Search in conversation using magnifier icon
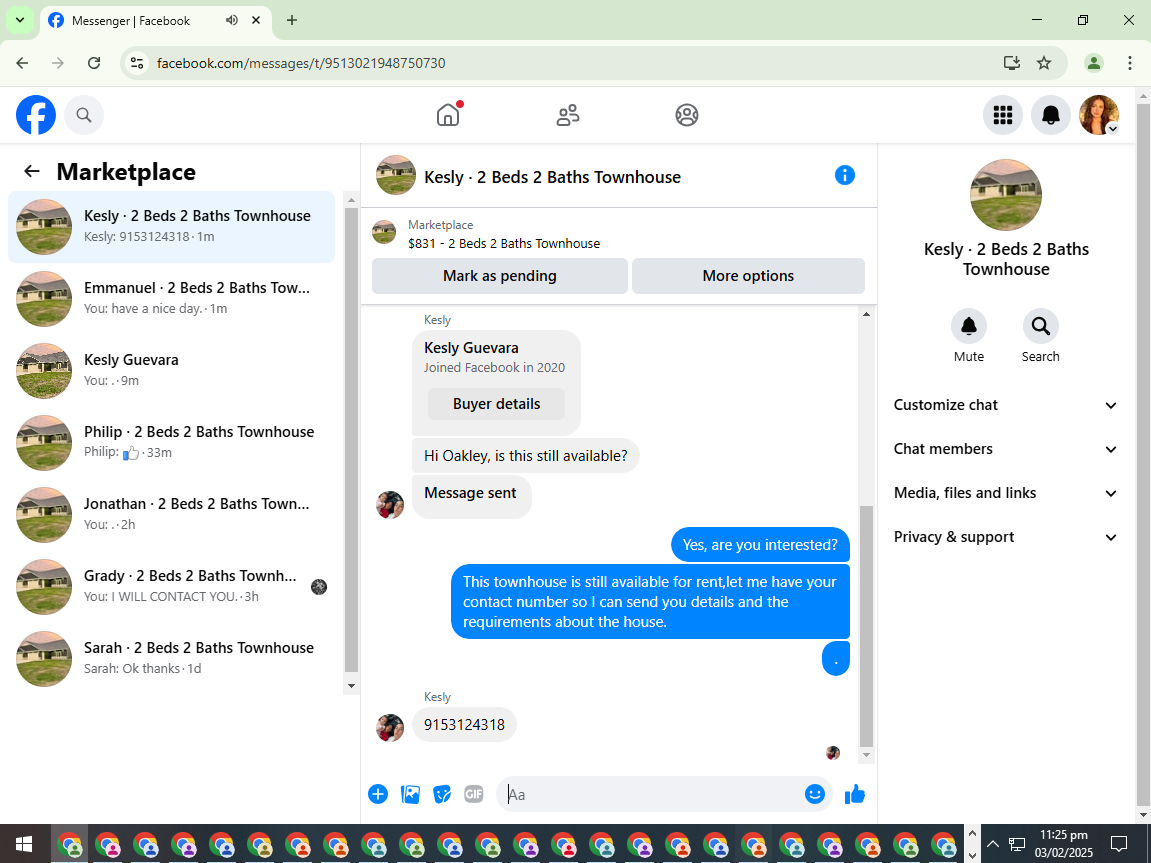Image resolution: width=1151 pixels, height=863 pixels. click(x=1040, y=326)
